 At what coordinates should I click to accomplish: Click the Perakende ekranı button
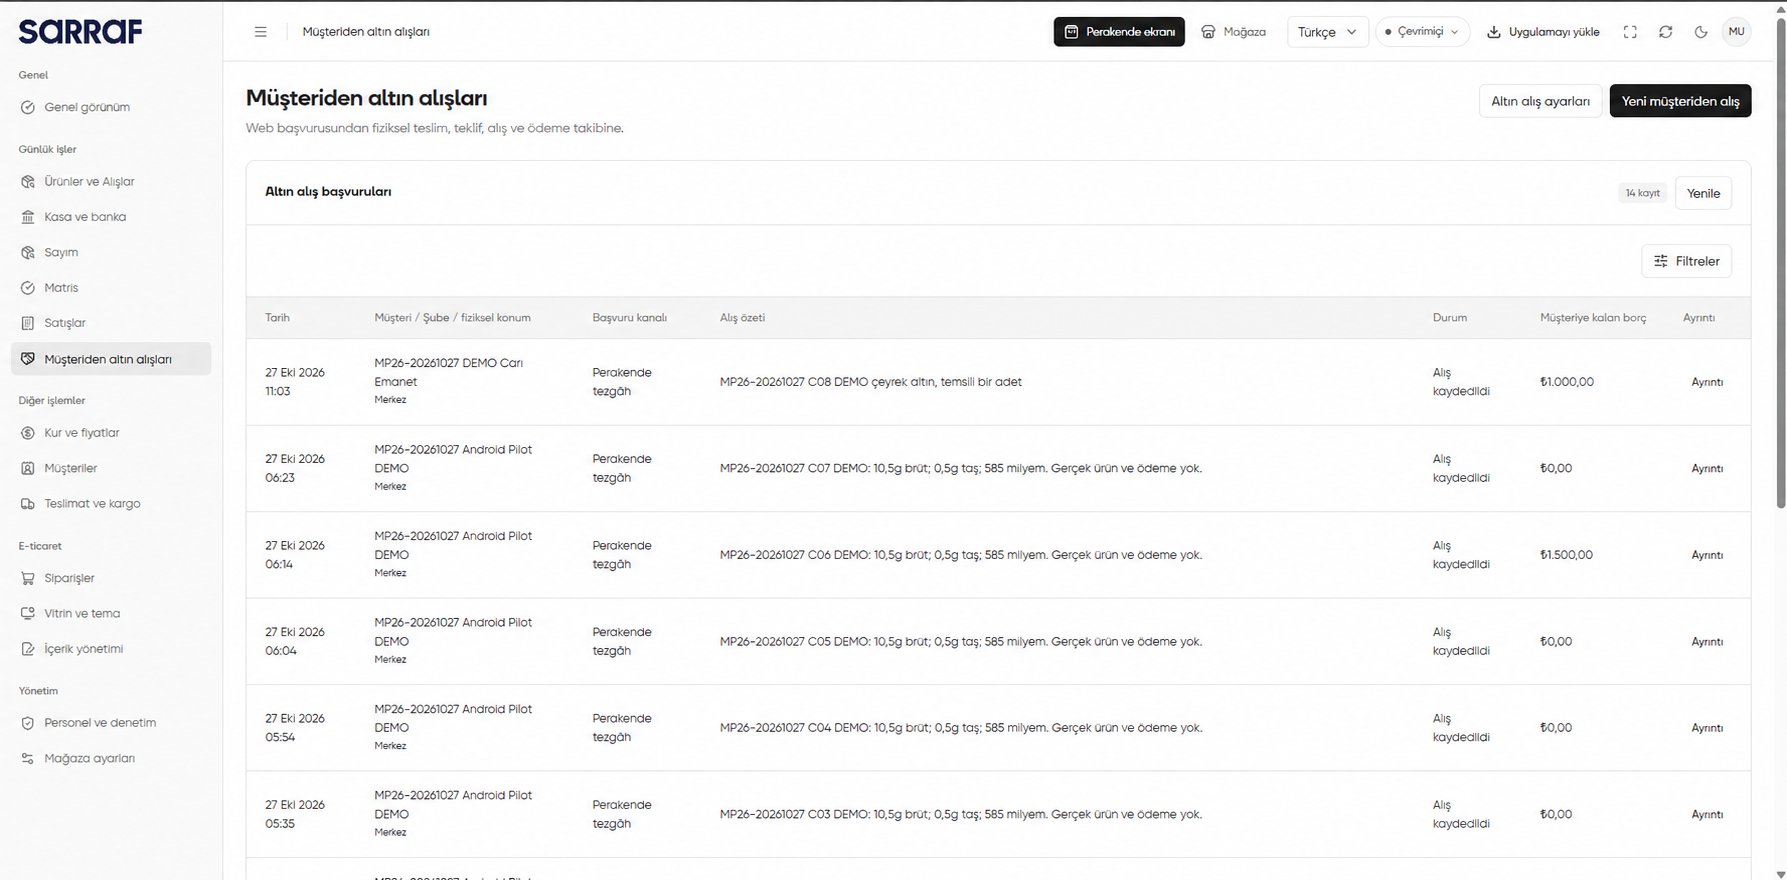[1119, 32]
